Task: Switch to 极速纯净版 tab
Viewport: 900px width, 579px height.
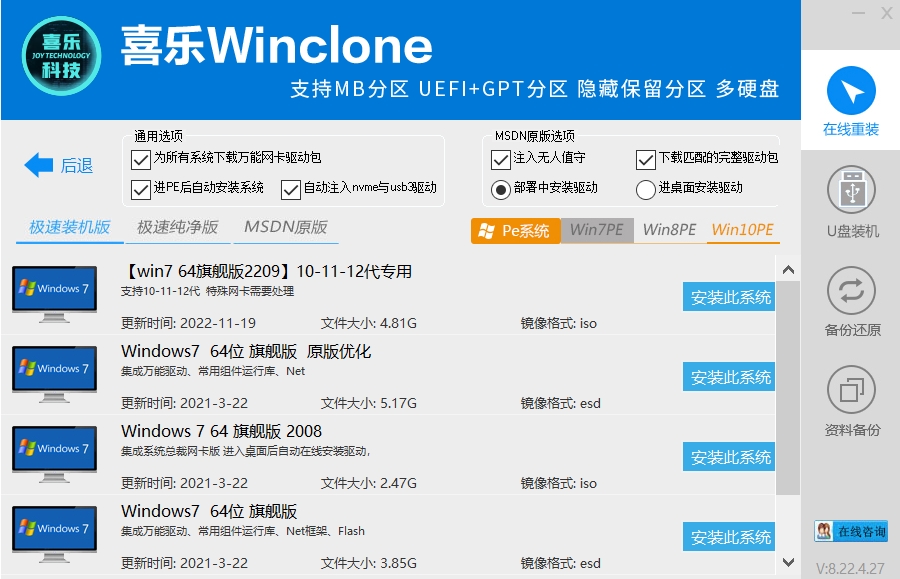Action: point(177,227)
